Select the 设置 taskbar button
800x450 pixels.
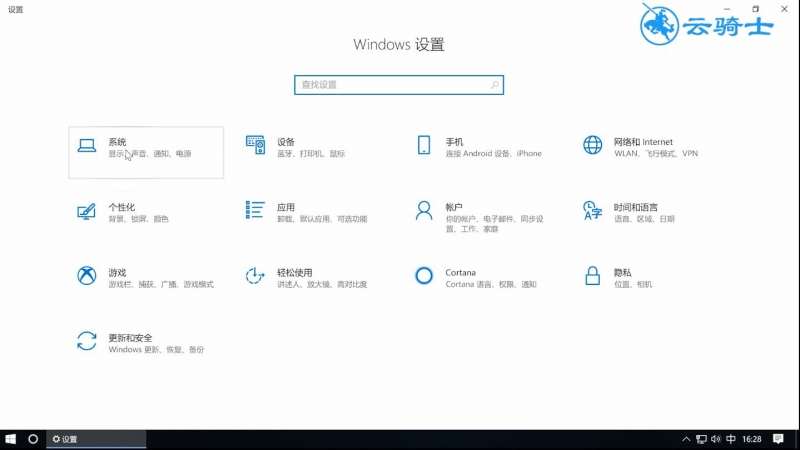tap(96, 439)
